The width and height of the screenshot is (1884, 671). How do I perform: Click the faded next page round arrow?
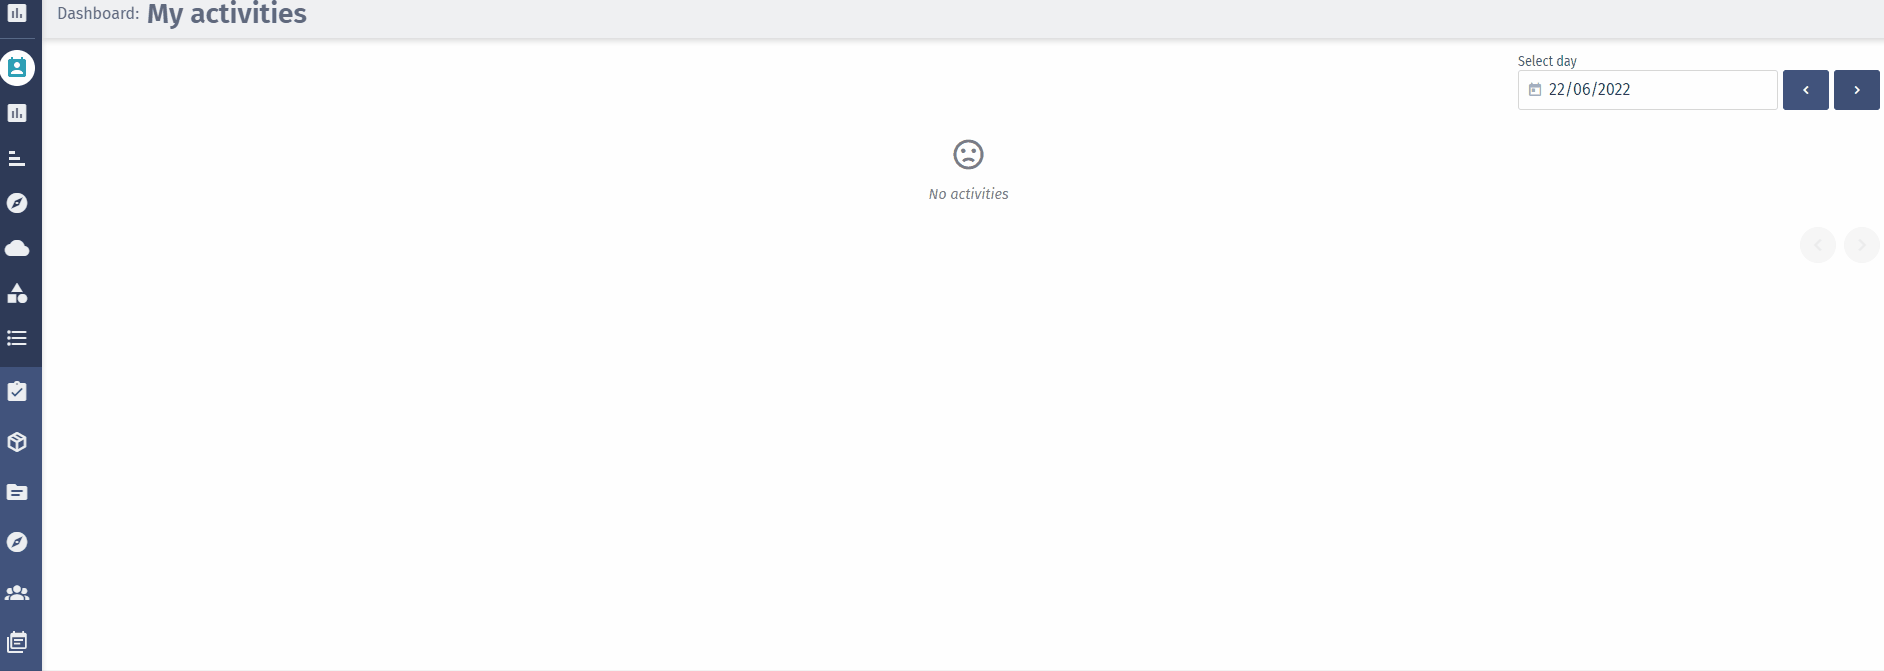pyautogui.click(x=1862, y=245)
